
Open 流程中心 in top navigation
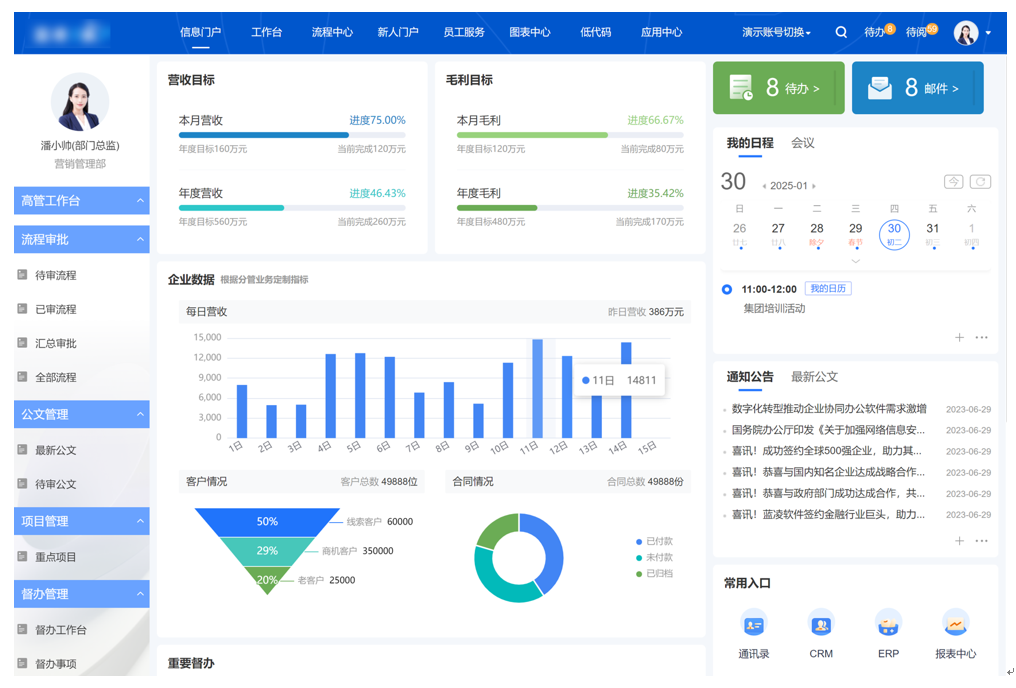point(332,32)
